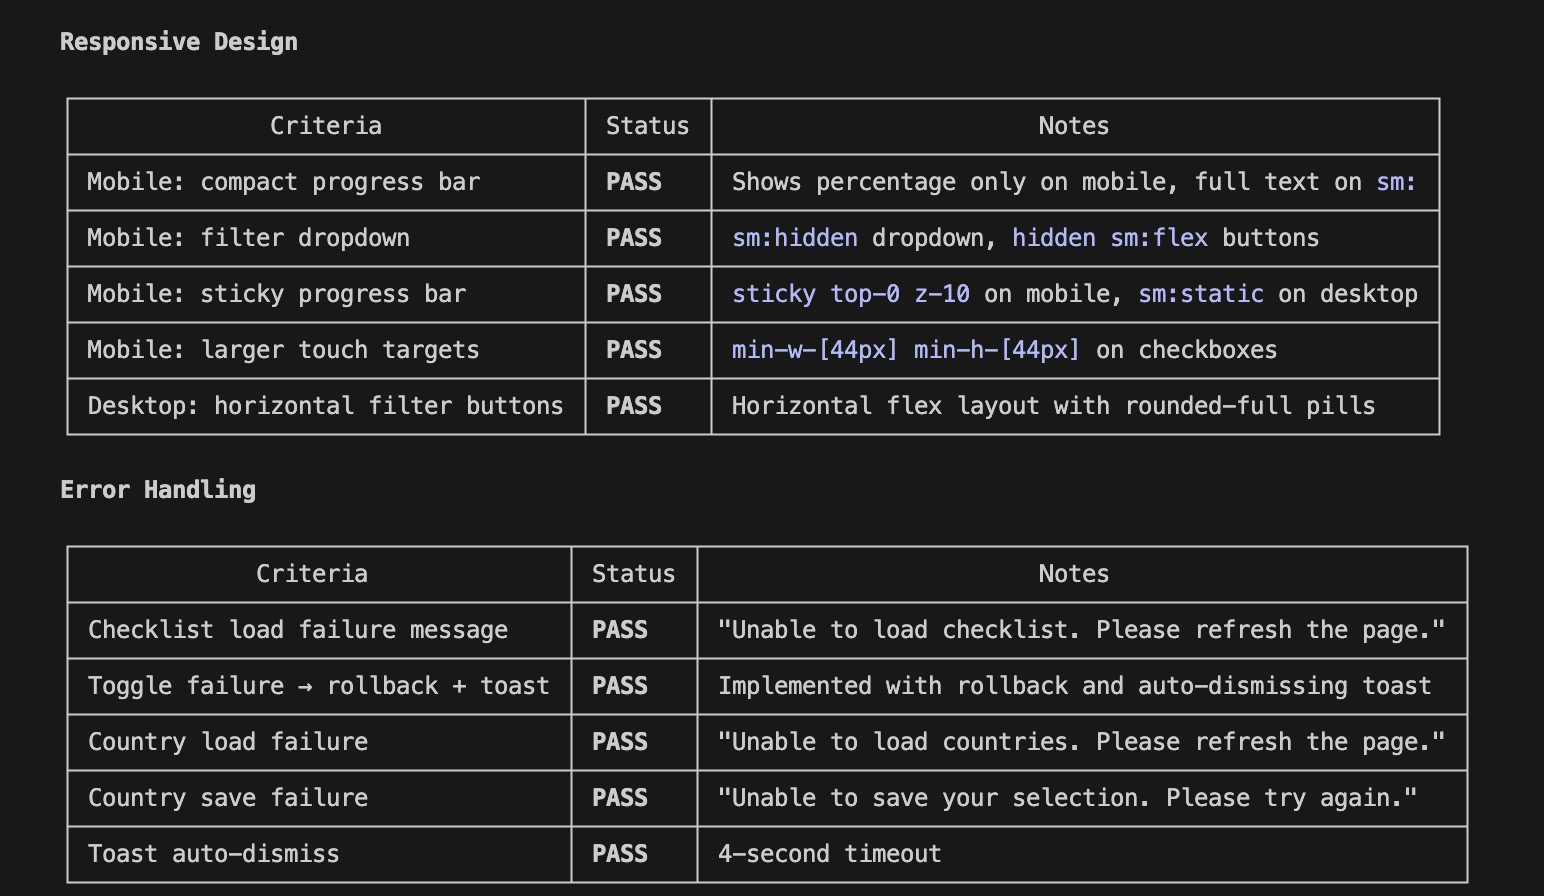Click the Status header in Error Handling table

[633, 574]
